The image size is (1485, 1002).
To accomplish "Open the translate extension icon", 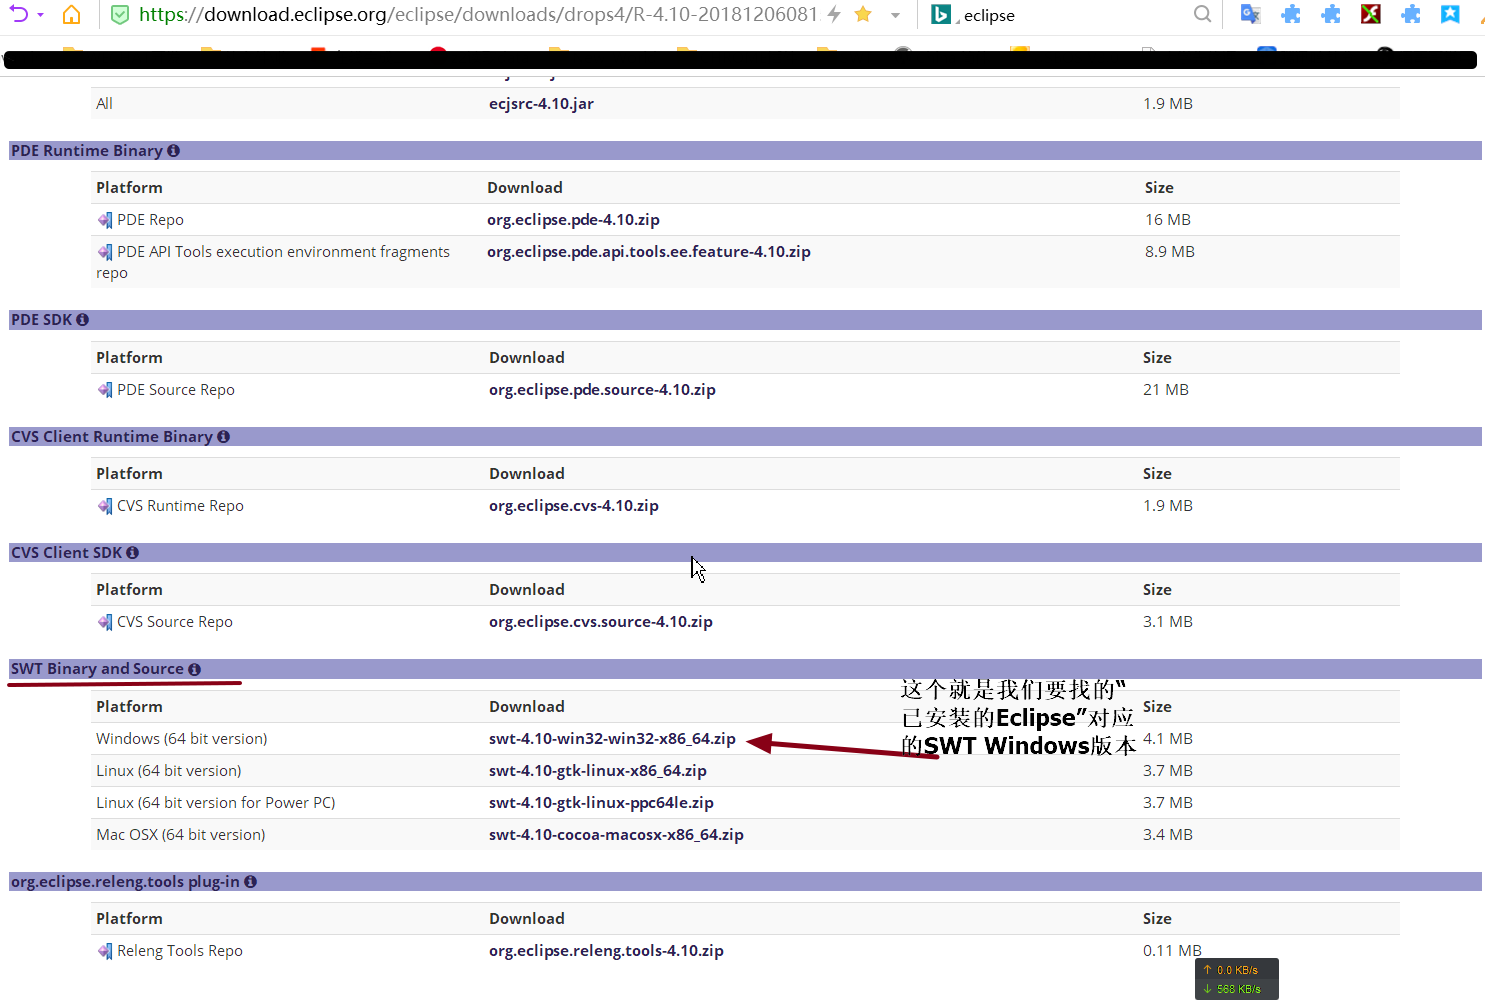I will (x=1250, y=14).
